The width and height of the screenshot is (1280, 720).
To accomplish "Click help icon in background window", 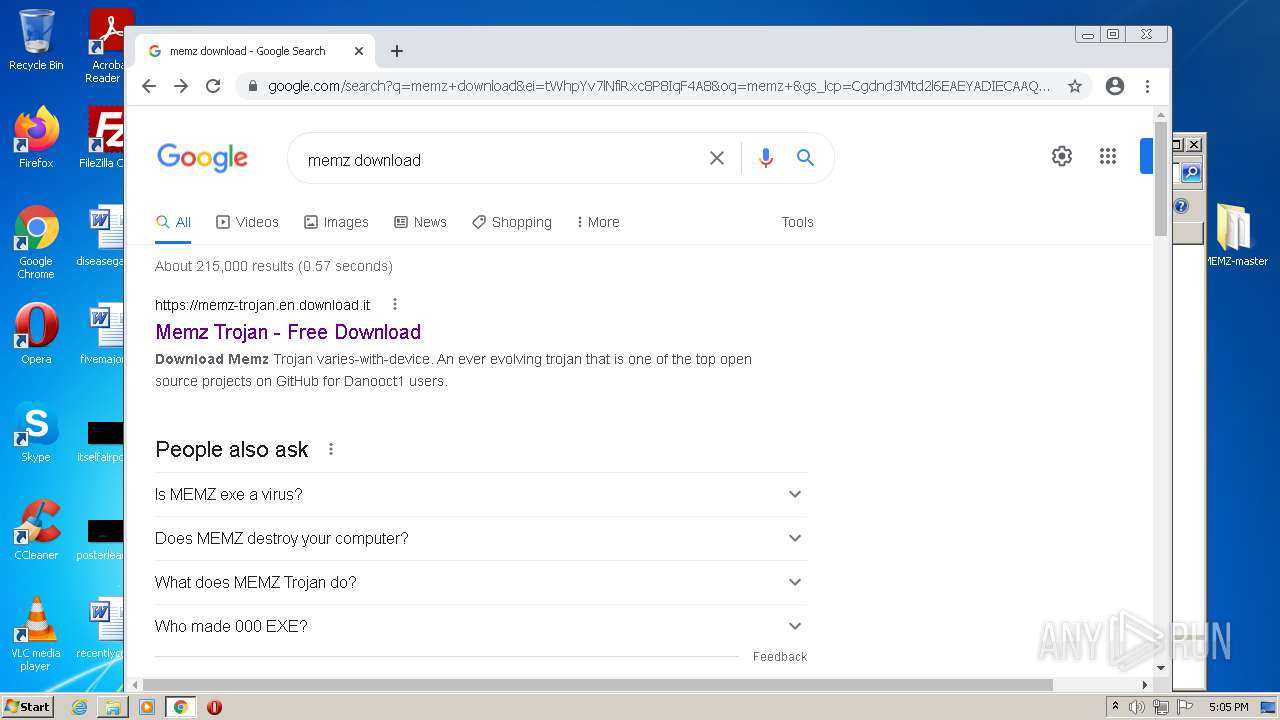I will coord(1181,206).
